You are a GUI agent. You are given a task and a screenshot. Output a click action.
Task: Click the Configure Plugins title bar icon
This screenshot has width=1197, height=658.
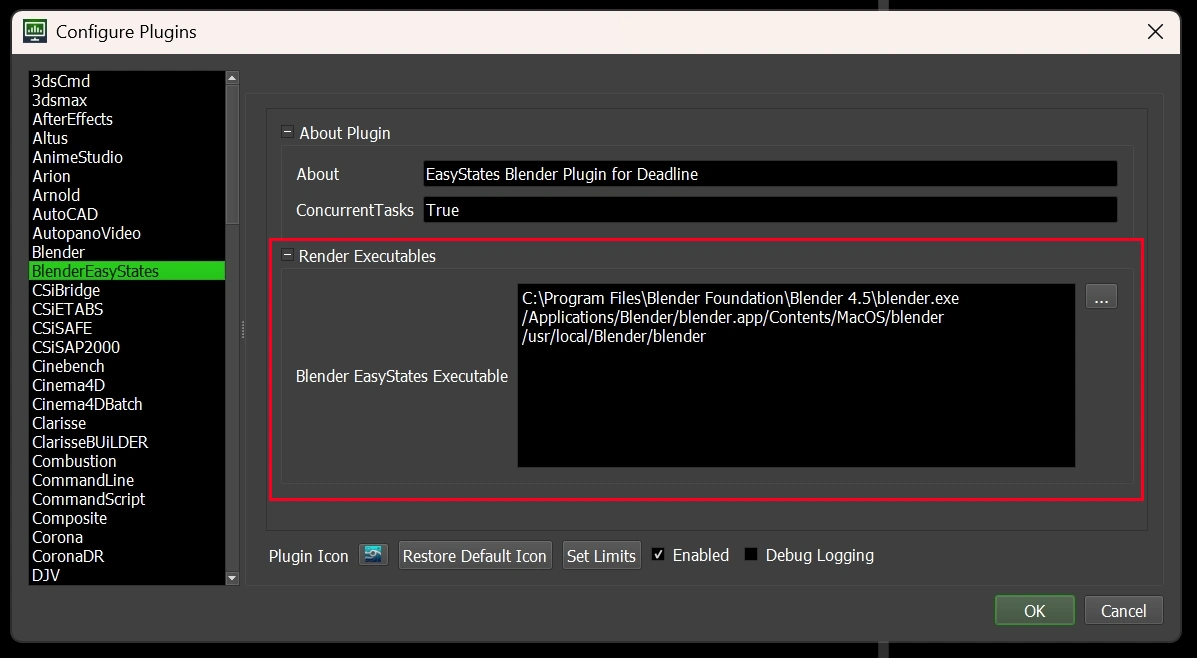click(34, 31)
